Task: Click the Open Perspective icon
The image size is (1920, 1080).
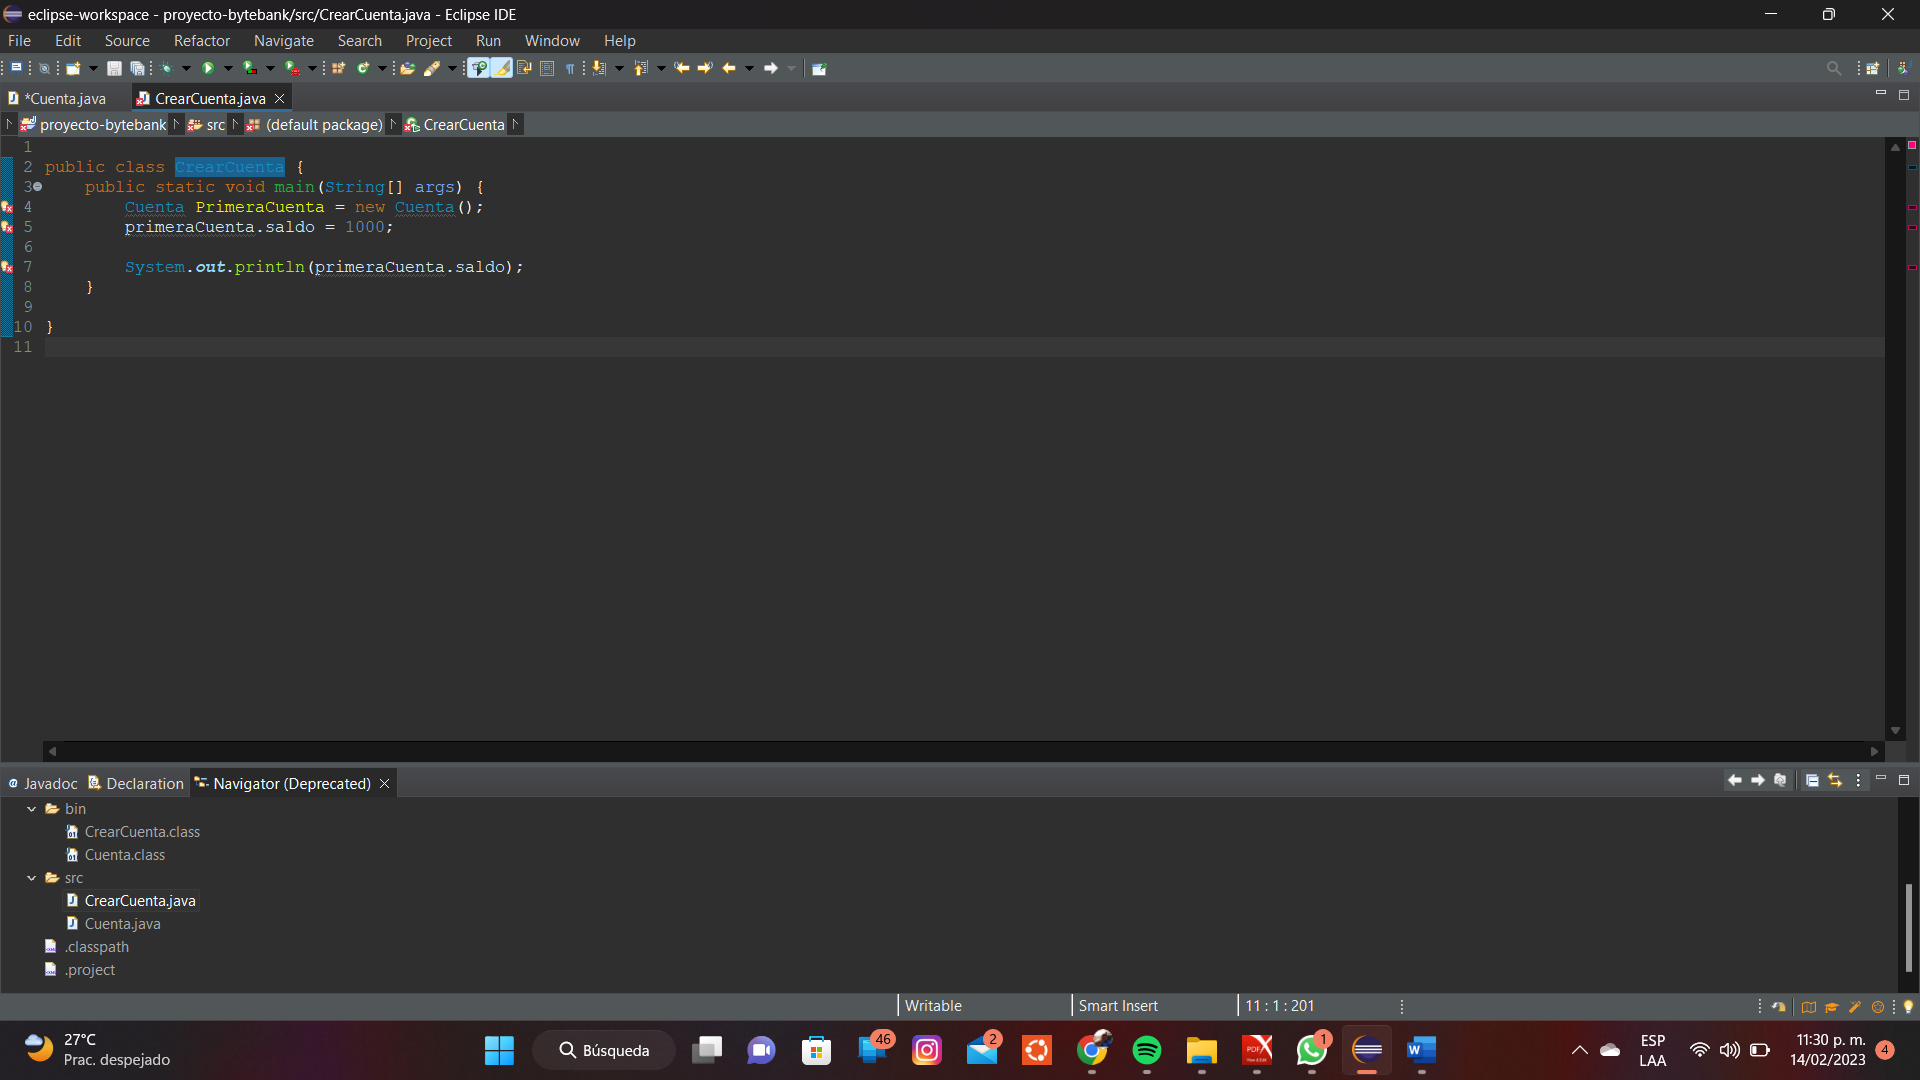Action: click(x=1873, y=68)
